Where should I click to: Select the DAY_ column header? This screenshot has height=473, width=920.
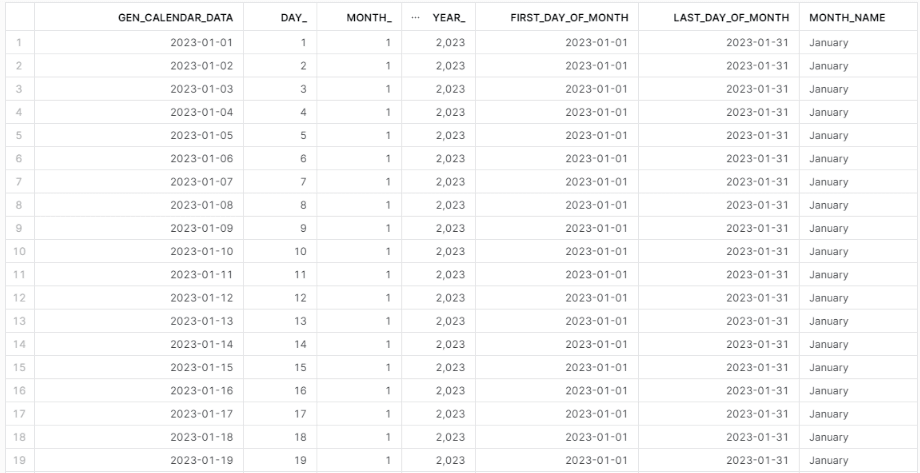[293, 18]
